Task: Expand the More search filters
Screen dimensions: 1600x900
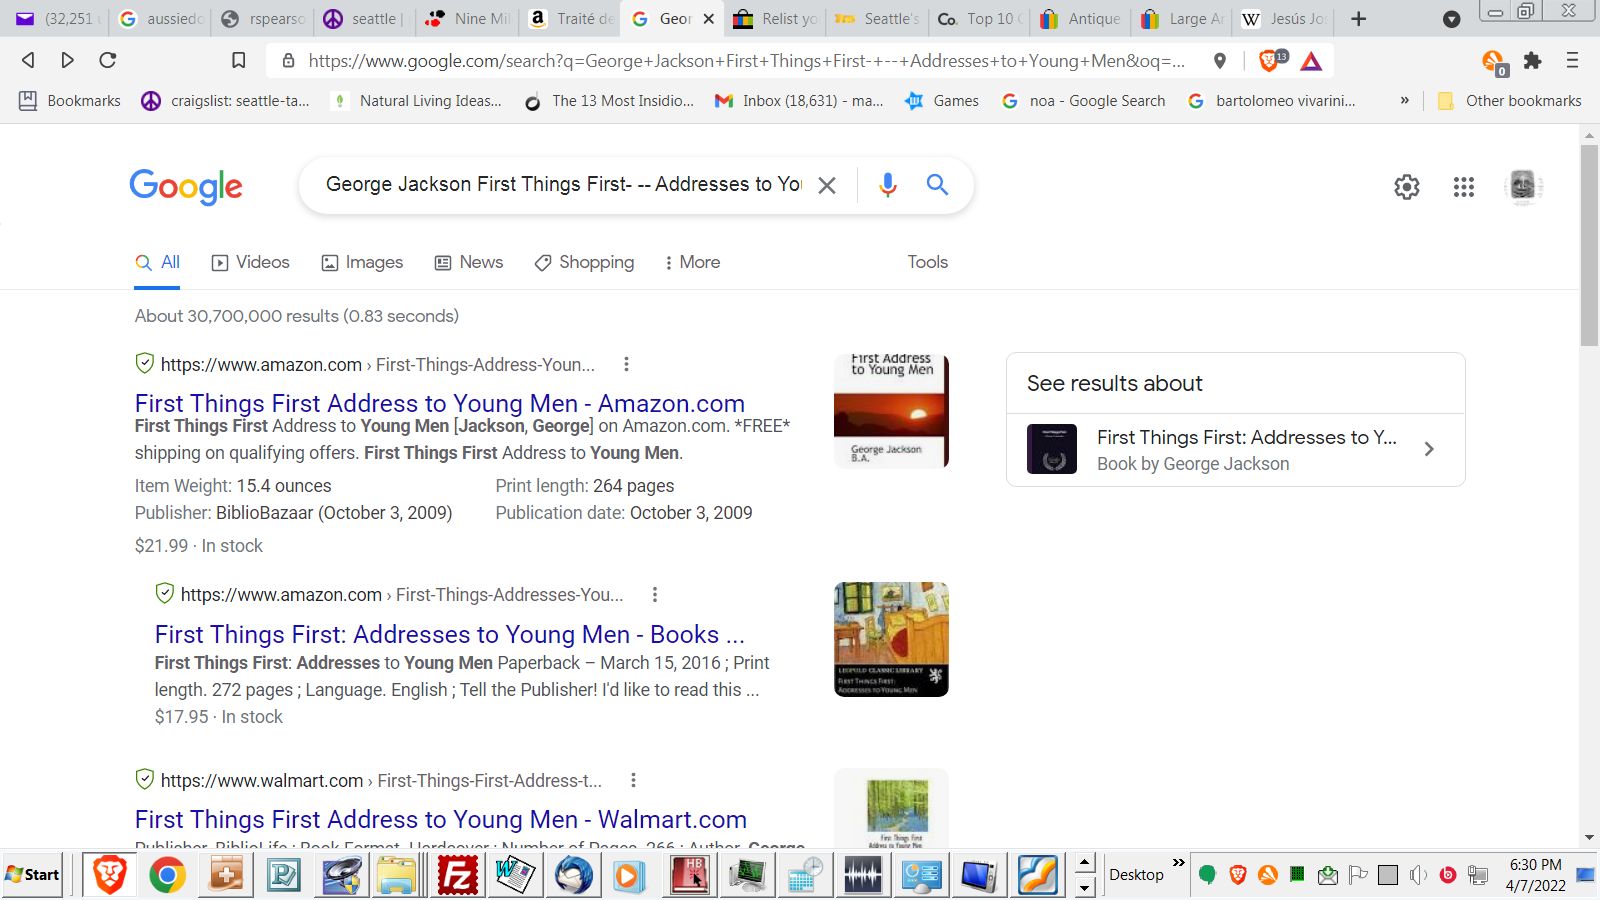Action: 692,262
